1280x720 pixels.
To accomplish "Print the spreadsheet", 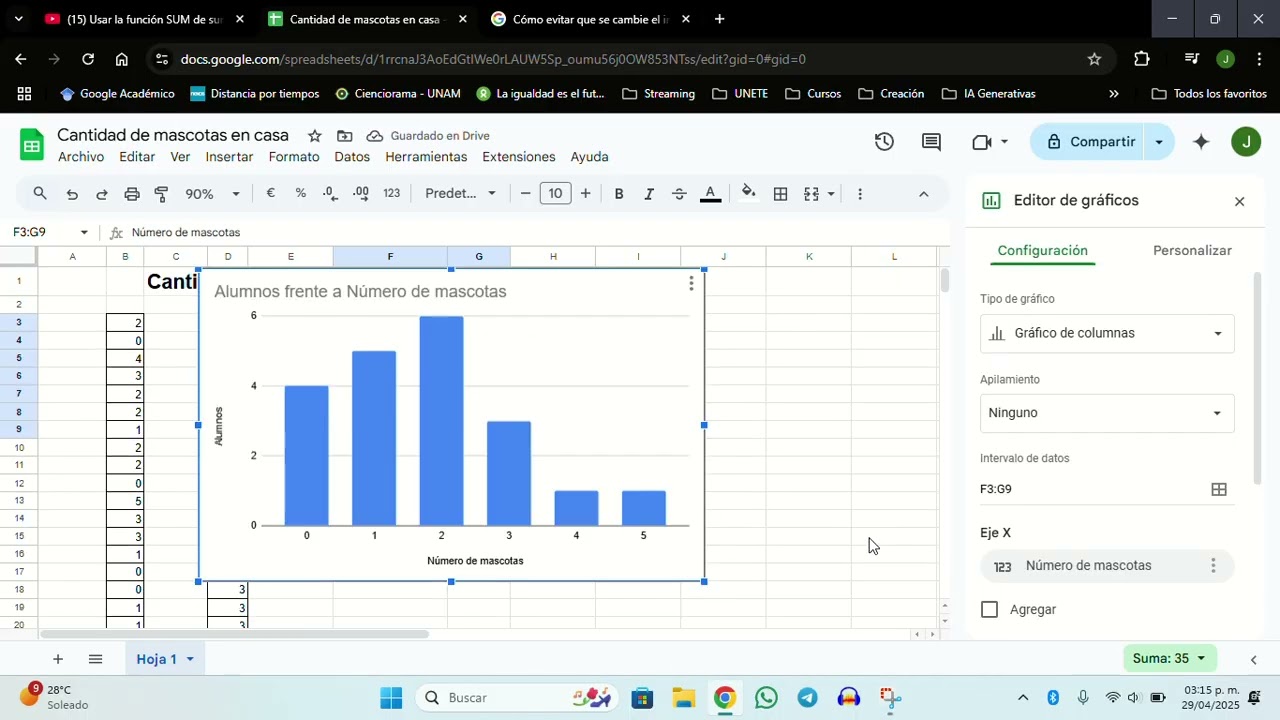I will pos(132,194).
